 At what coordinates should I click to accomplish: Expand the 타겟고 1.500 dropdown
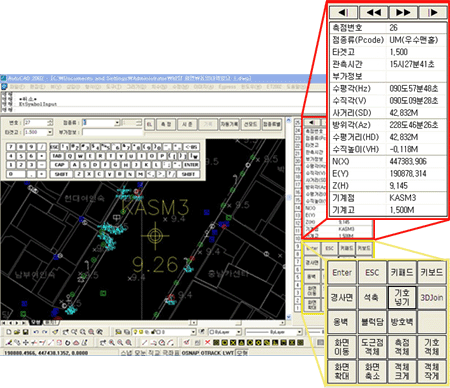[50, 132]
